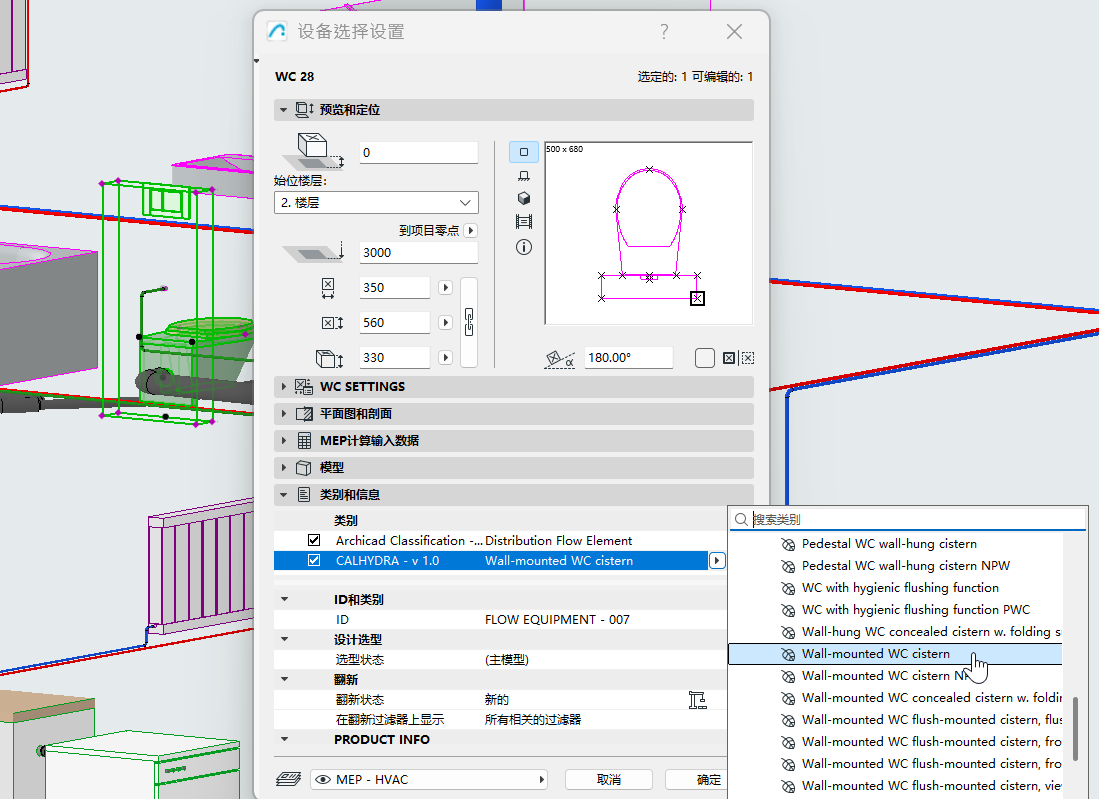Screen dimensions: 1099x799
Task: Toggle the dimension chain link icon
Action: 469,322
